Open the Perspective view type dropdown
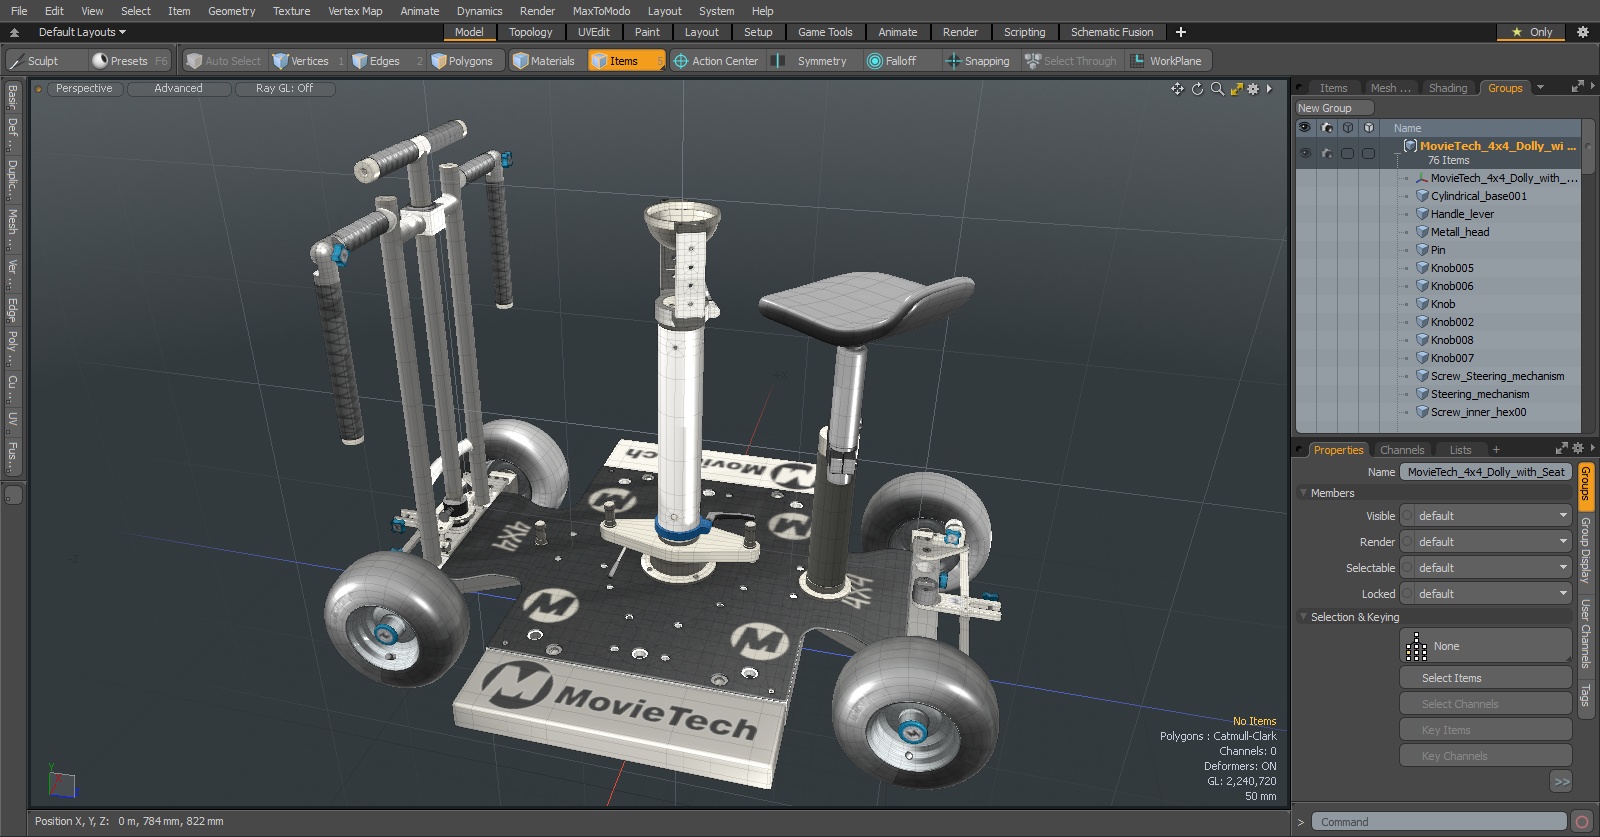The width and height of the screenshot is (1600, 837). tap(84, 88)
